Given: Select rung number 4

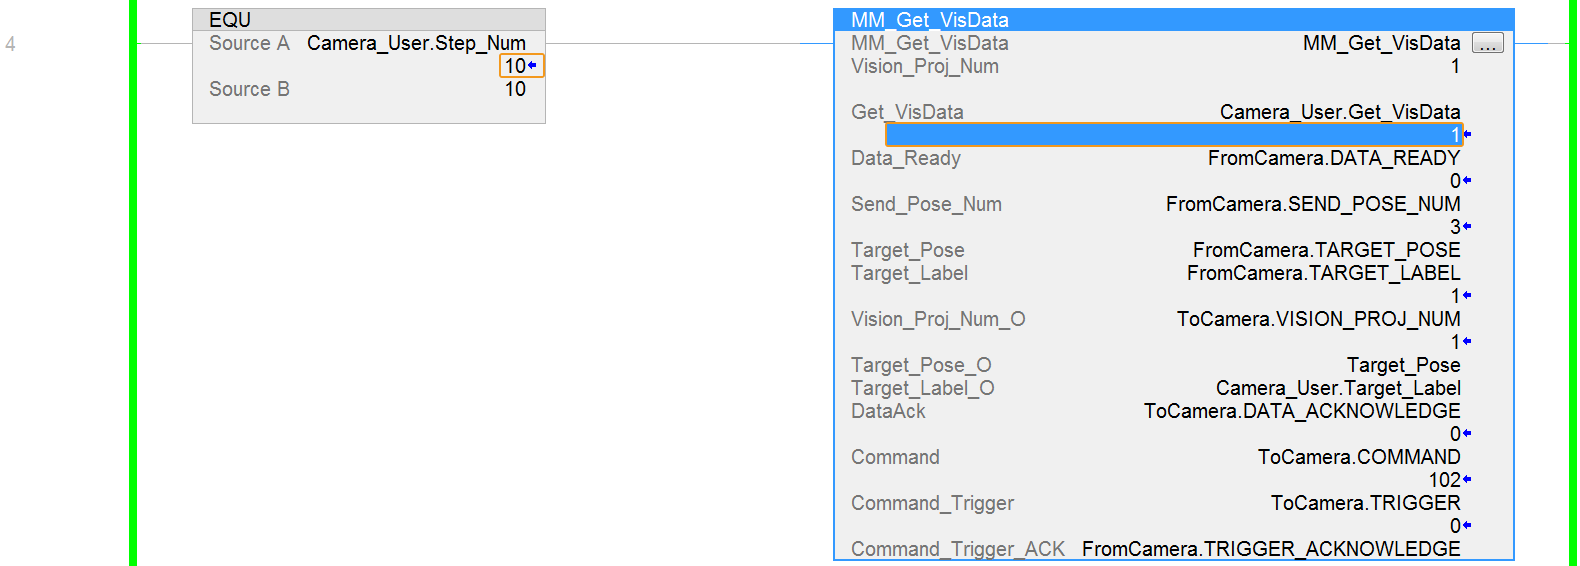Looking at the screenshot, I should (x=10, y=44).
